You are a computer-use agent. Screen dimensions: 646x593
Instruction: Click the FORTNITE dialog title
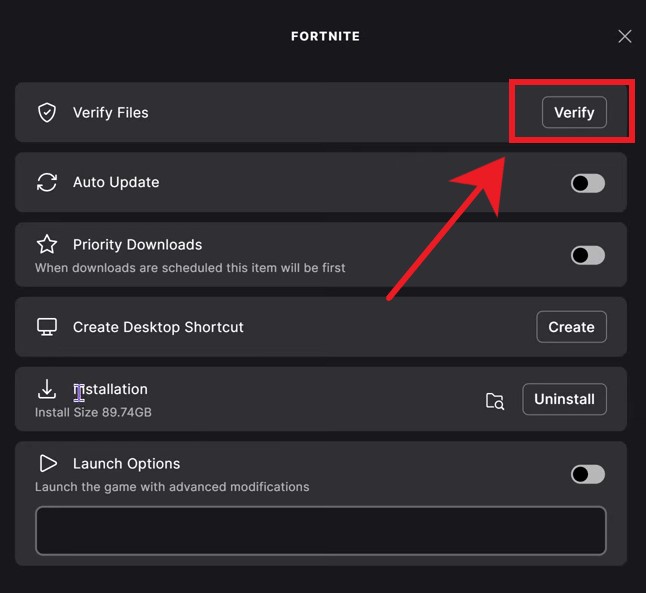tap(325, 36)
